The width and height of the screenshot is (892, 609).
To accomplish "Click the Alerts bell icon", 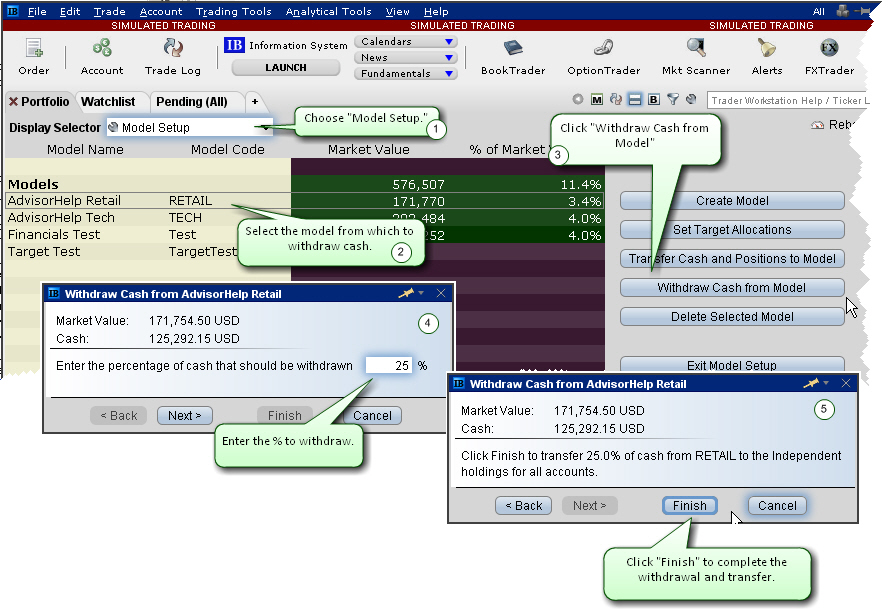I will [x=767, y=50].
